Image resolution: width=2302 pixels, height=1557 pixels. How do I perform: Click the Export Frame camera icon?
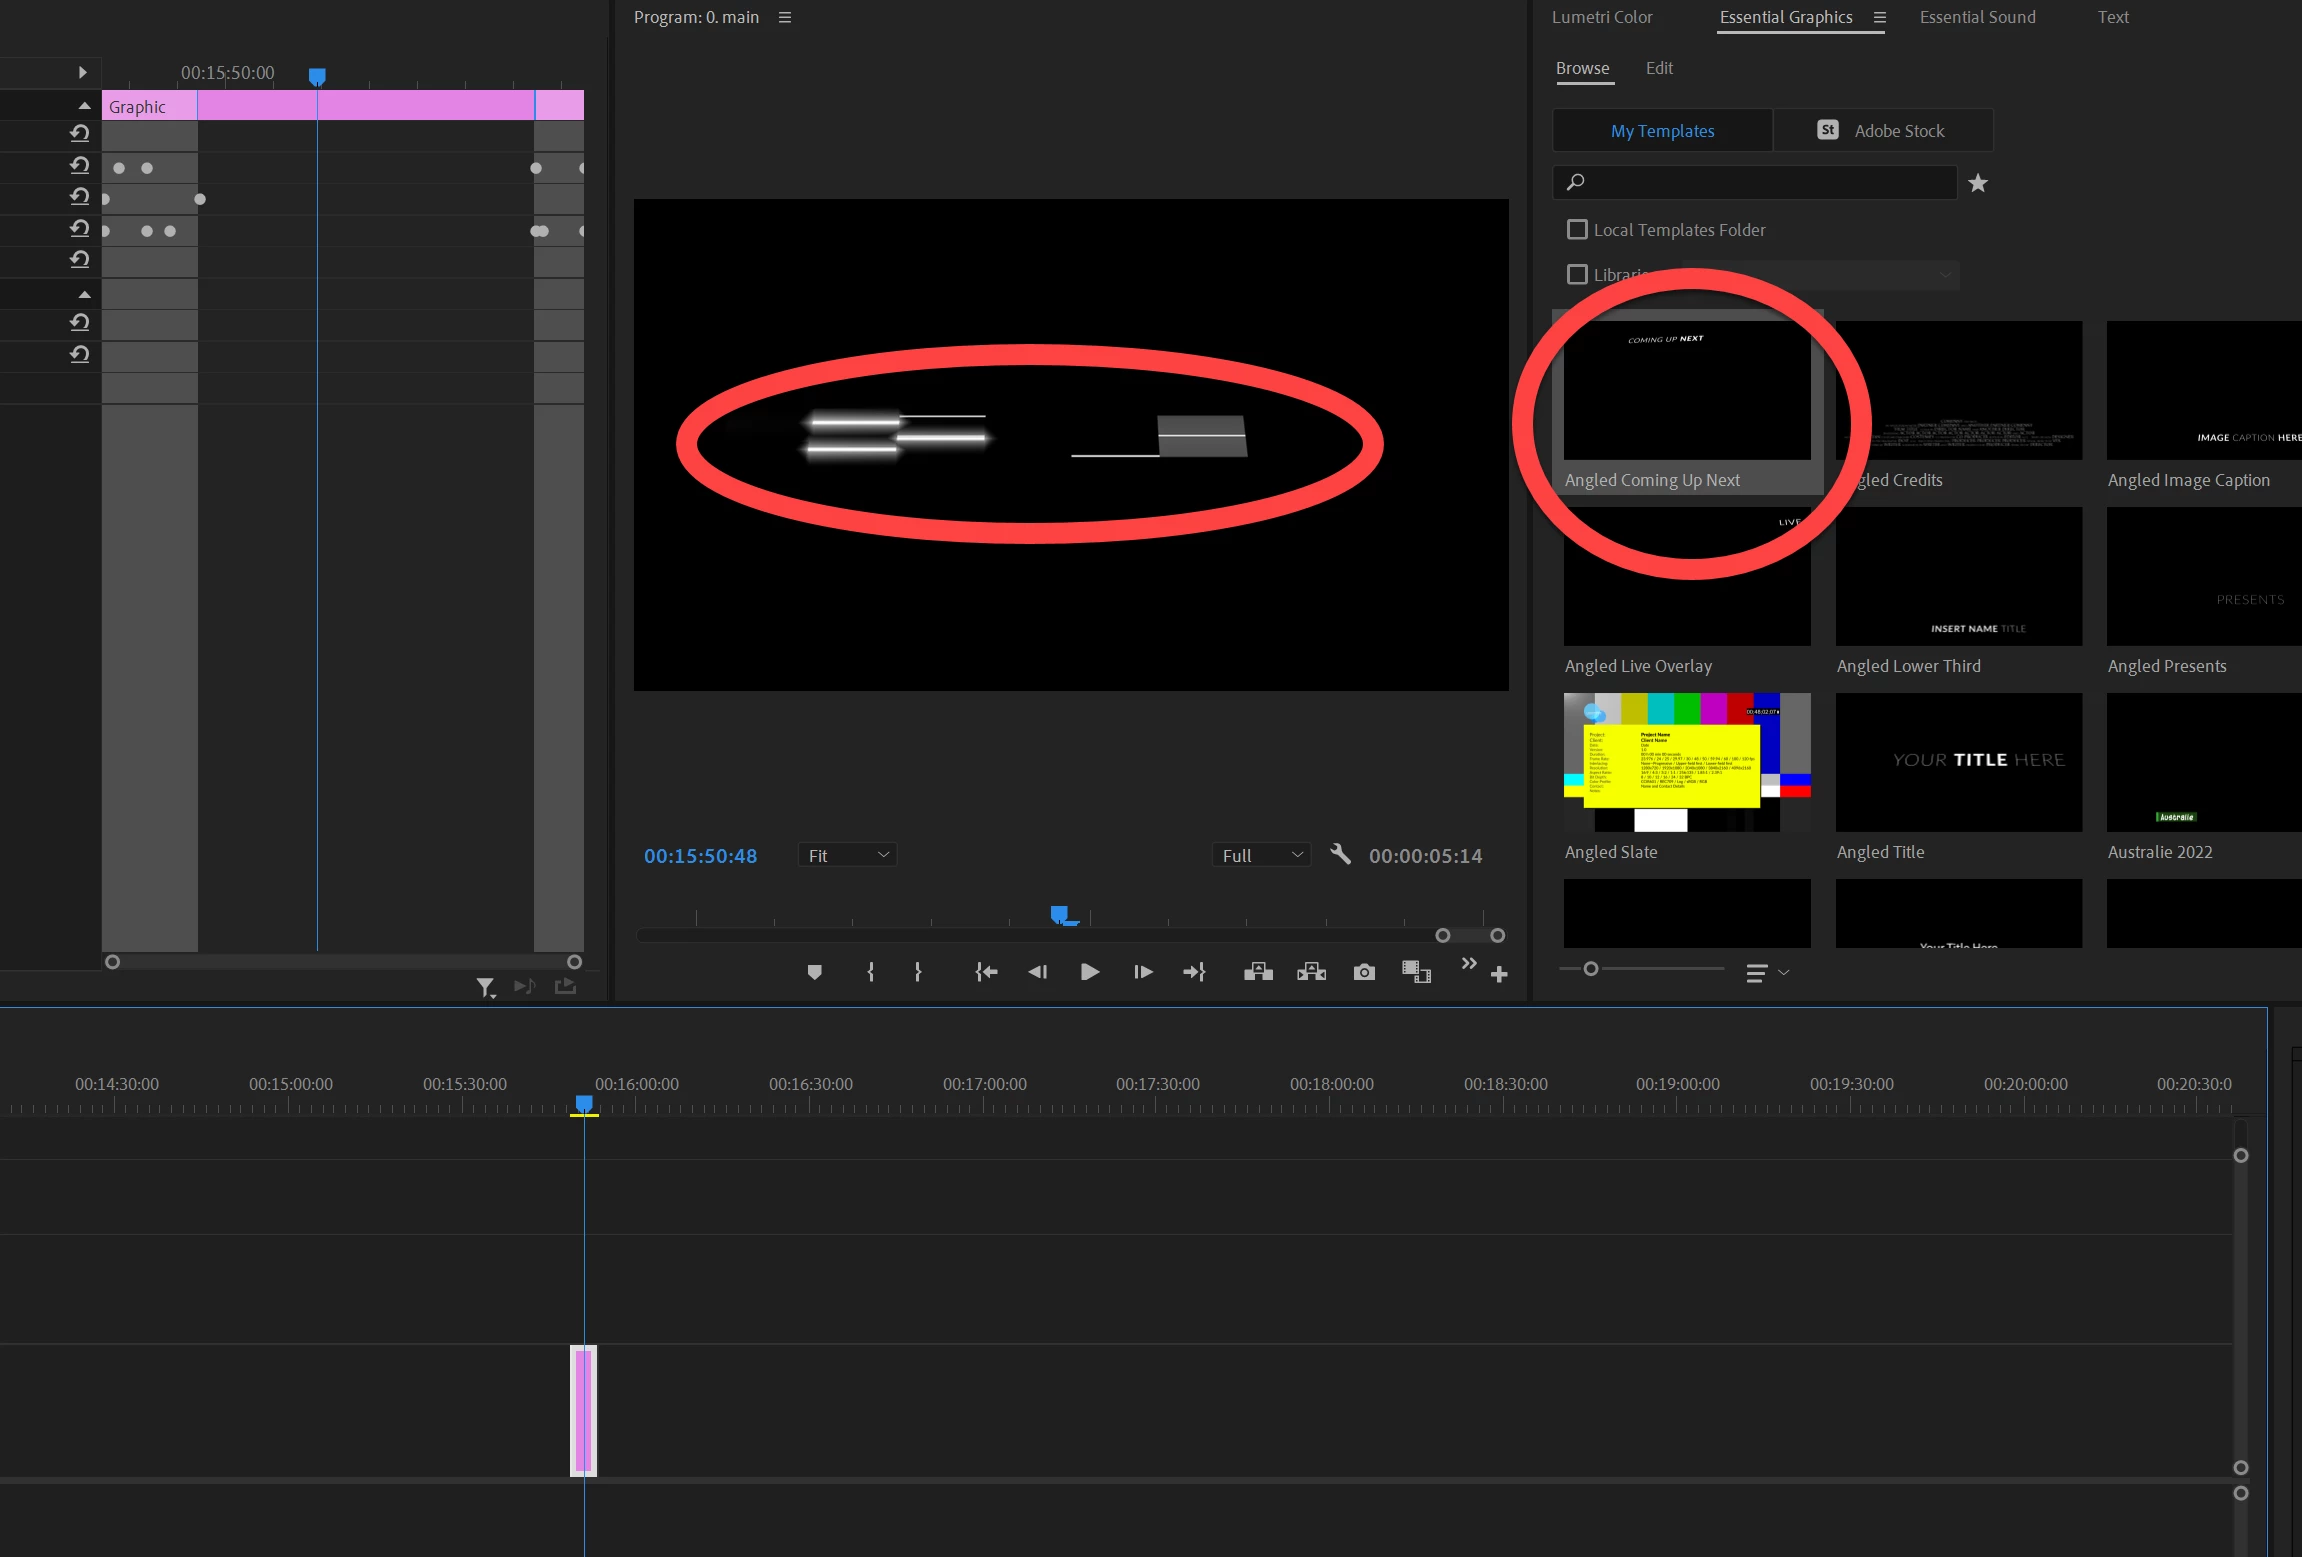point(1364,972)
